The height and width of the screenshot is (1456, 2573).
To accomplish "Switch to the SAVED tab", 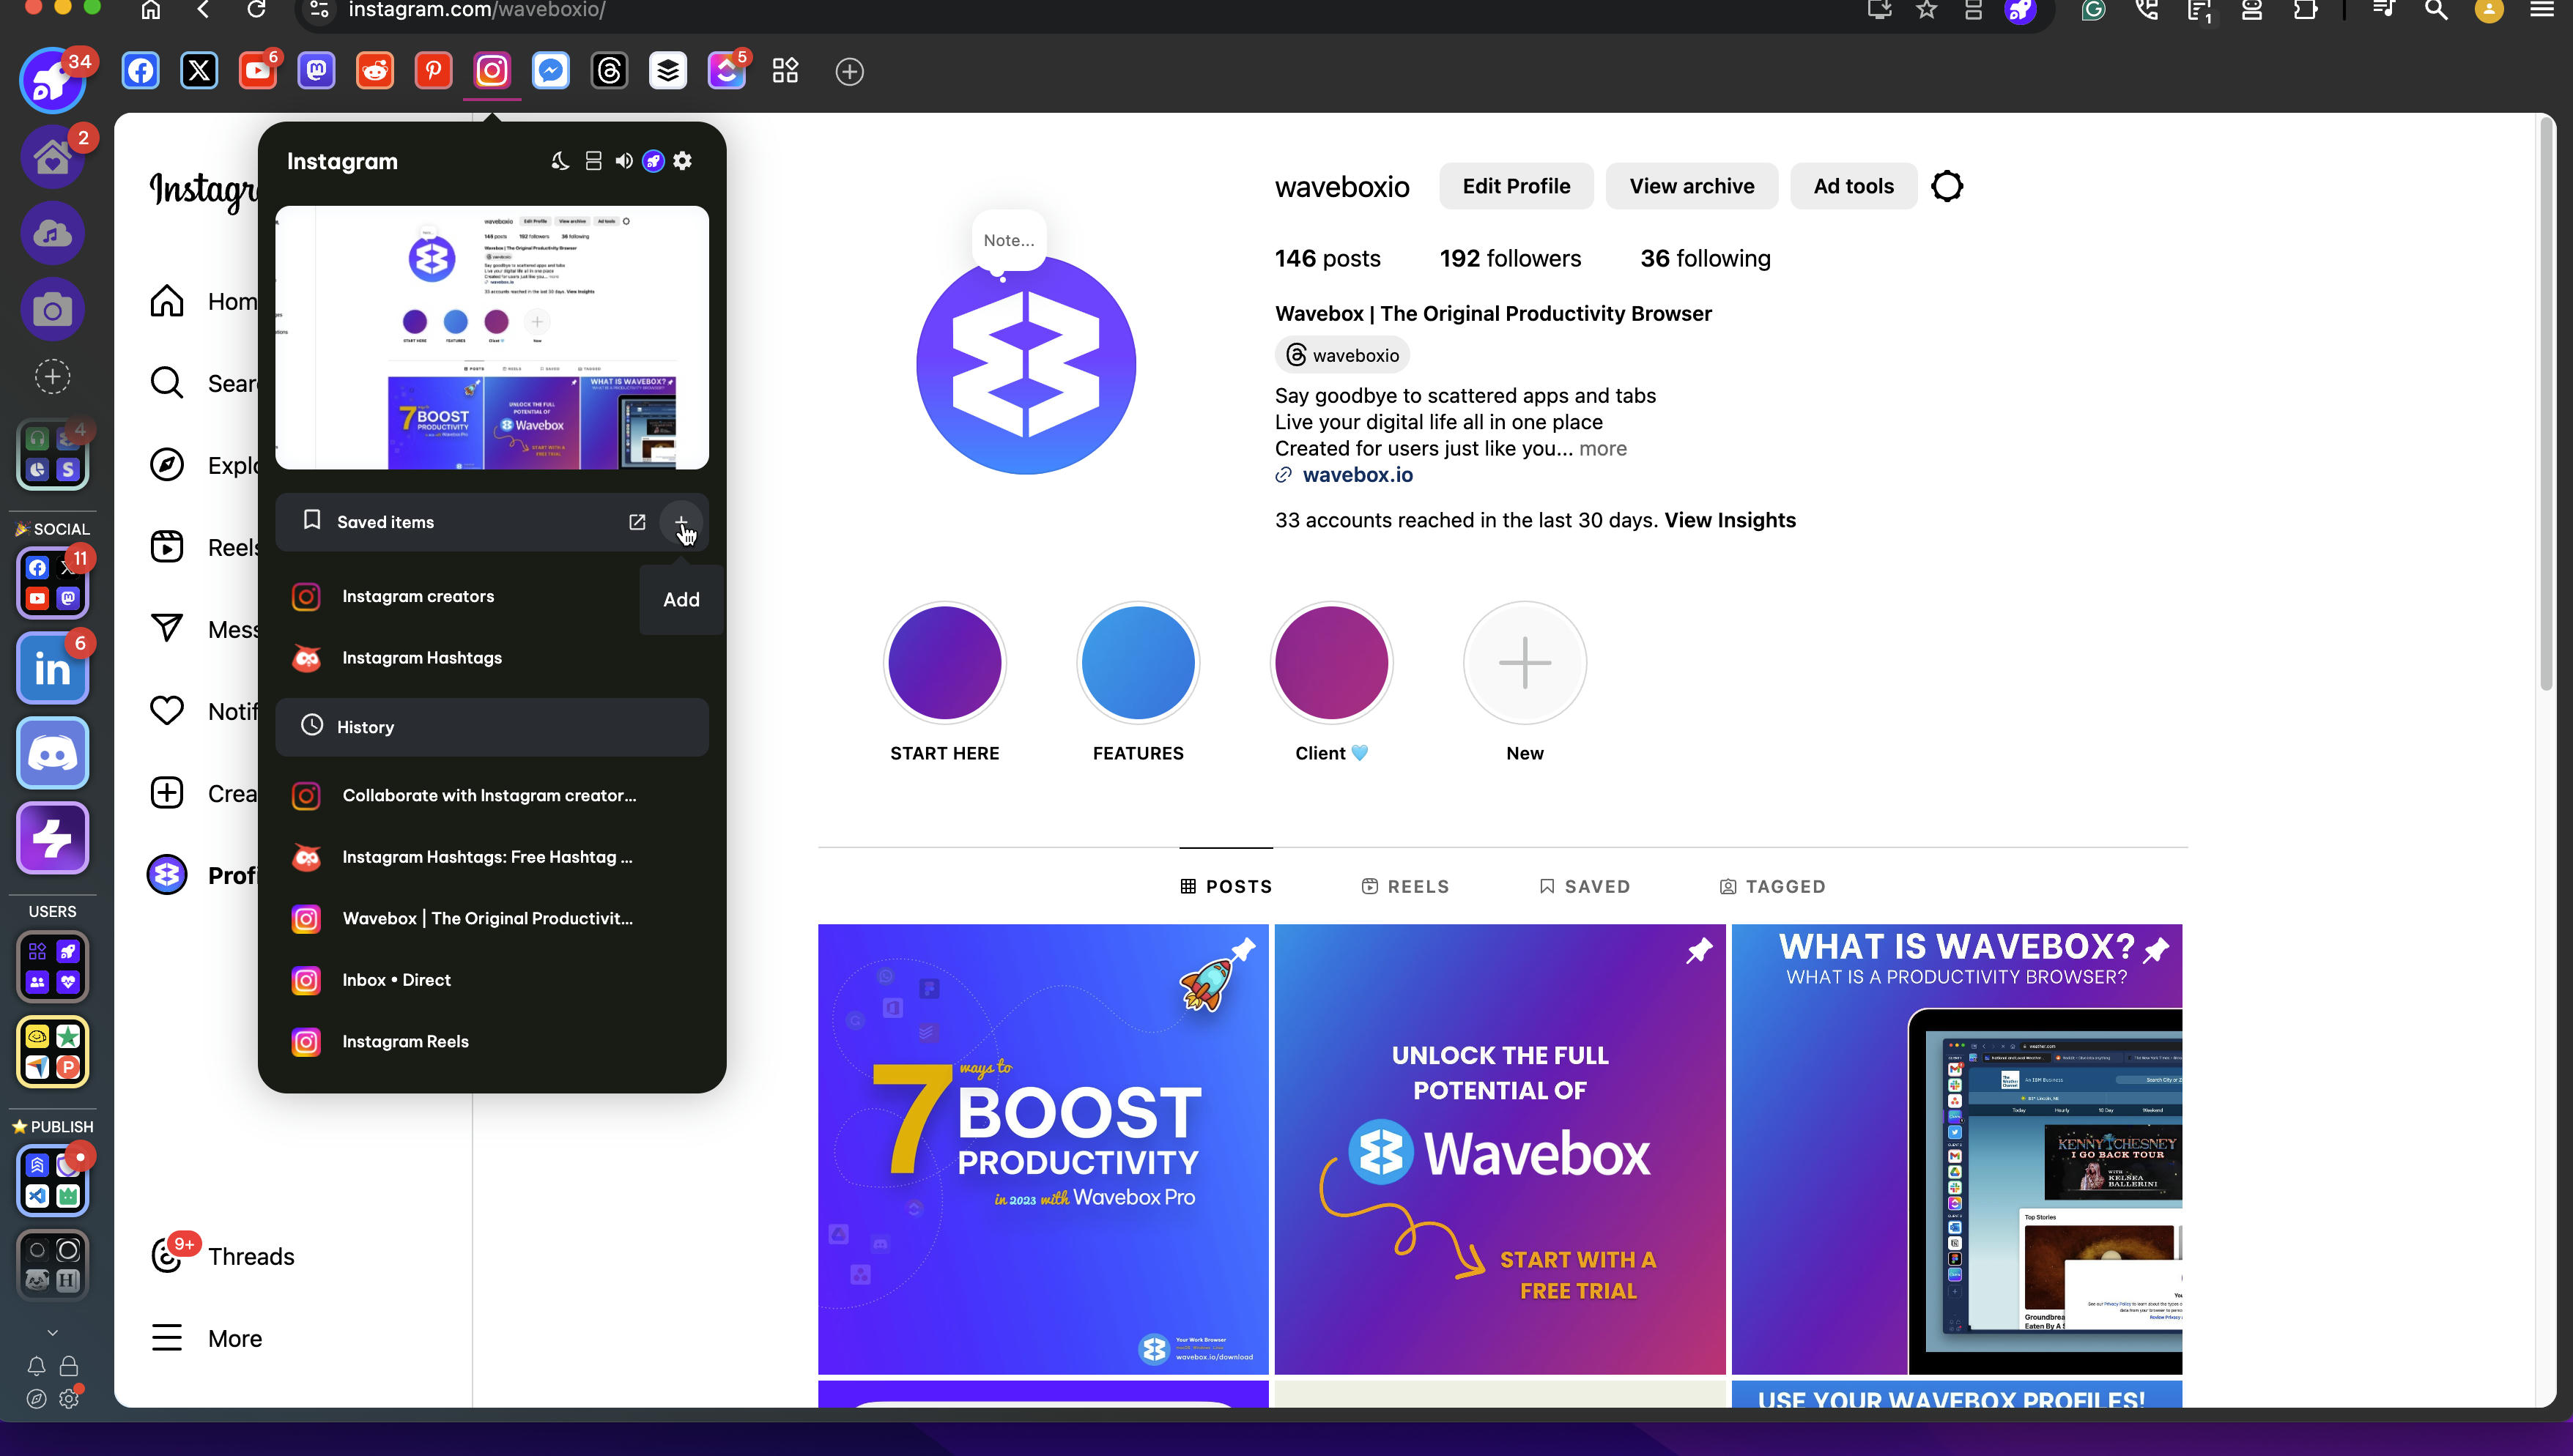I will pos(1584,886).
